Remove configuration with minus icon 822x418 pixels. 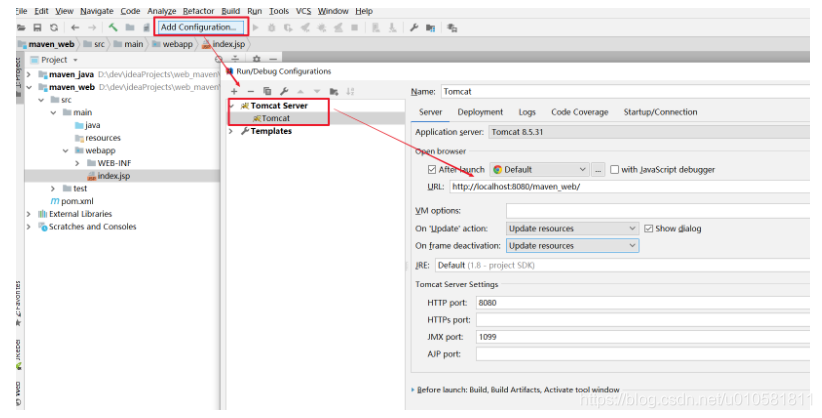click(251, 91)
